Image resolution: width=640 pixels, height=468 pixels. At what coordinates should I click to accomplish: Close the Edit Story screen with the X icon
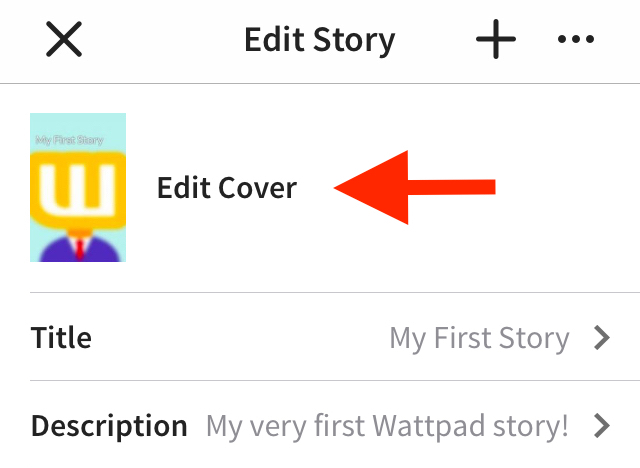(64, 39)
